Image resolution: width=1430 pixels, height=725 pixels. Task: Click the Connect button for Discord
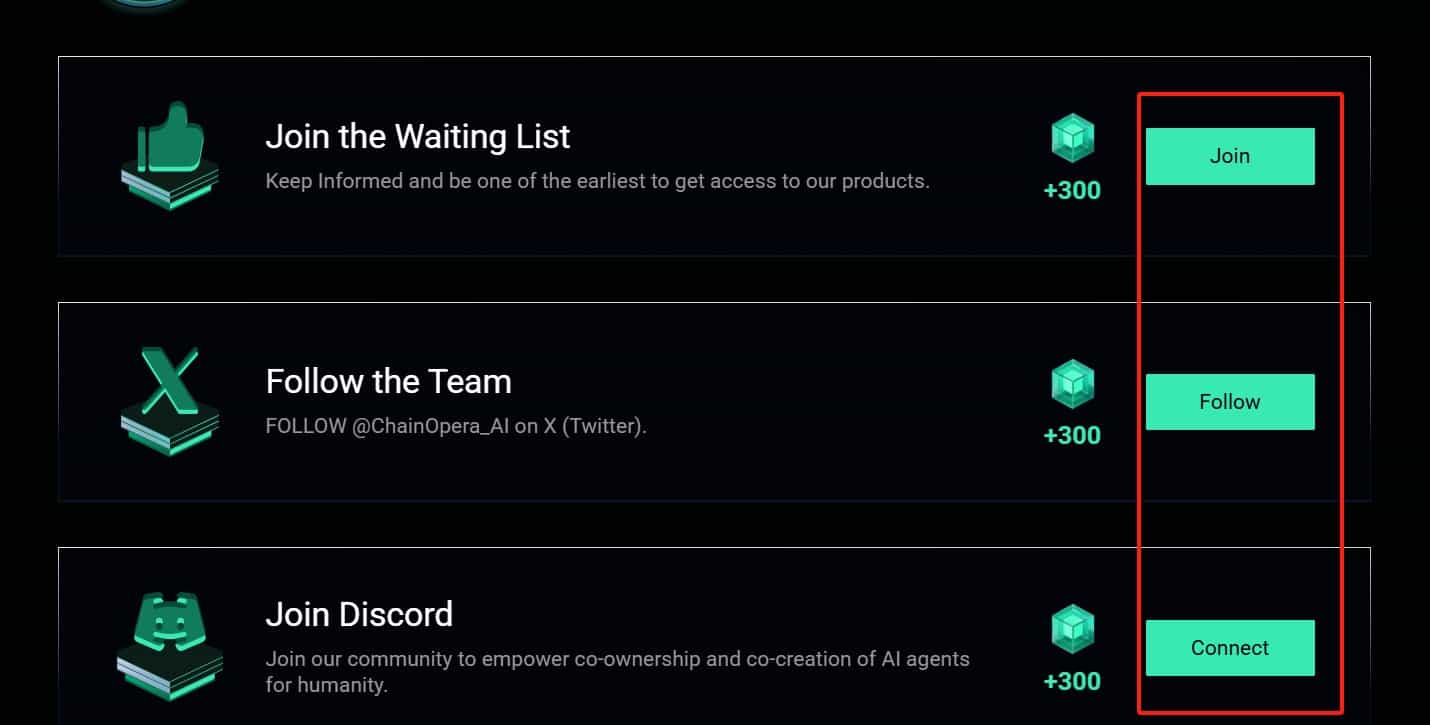click(x=1230, y=648)
